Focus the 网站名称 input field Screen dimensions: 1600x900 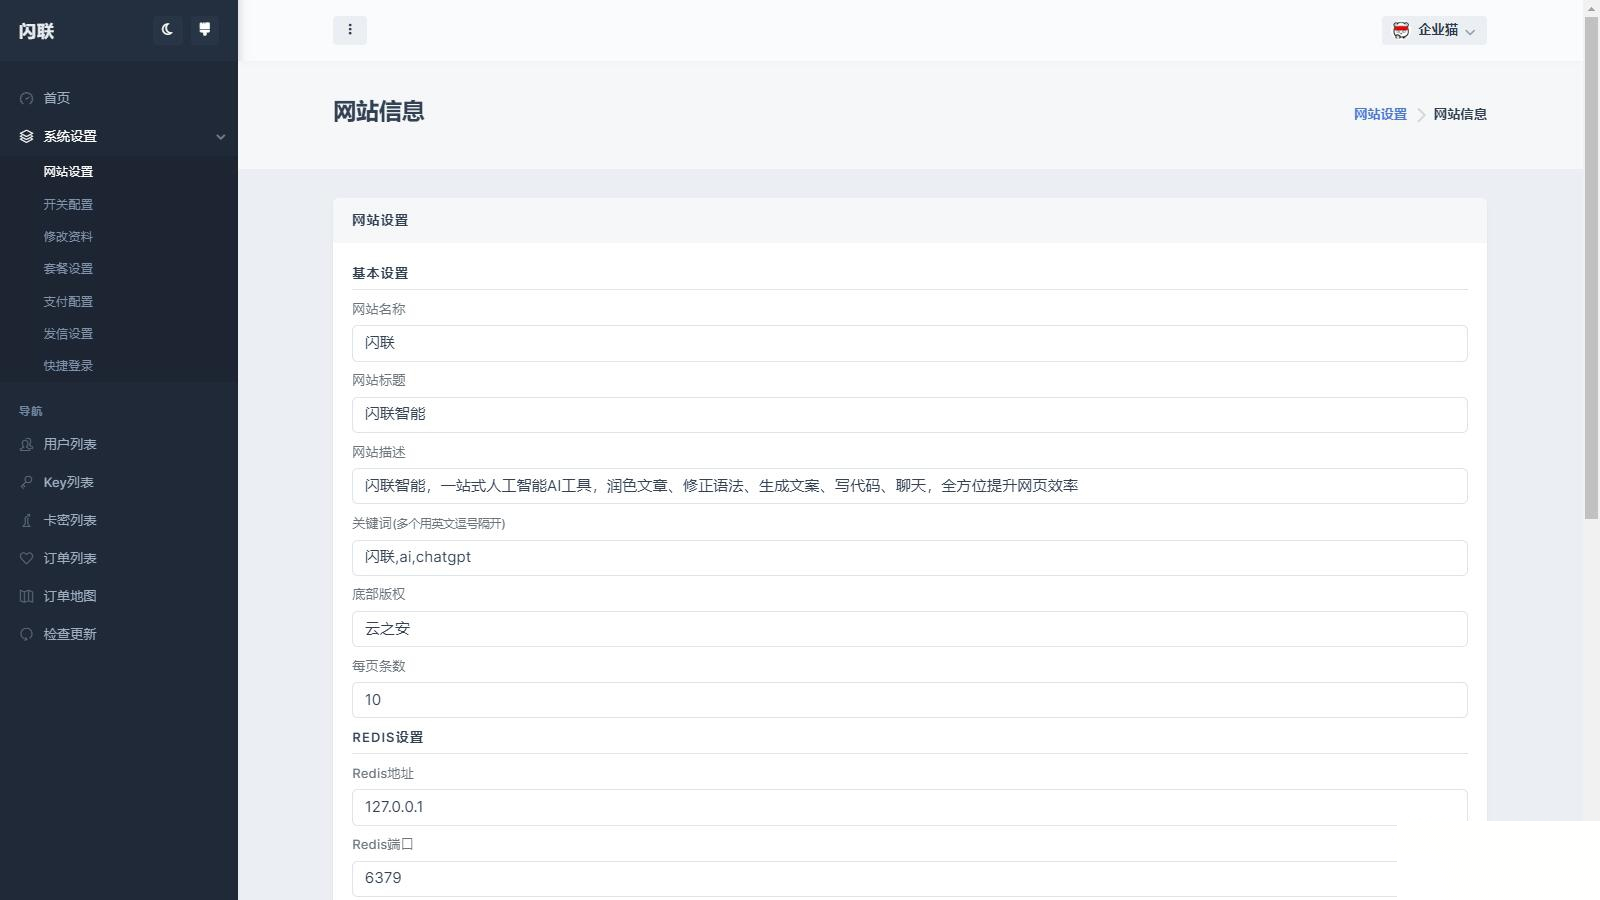[910, 343]
